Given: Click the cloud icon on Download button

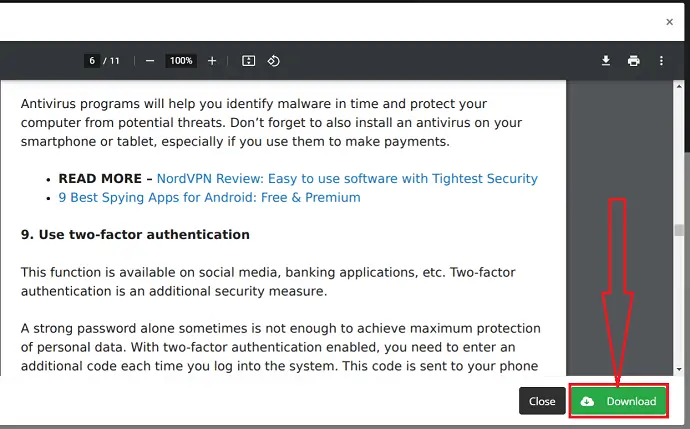Looking at the screenshot, I should (x=587, y=401).
